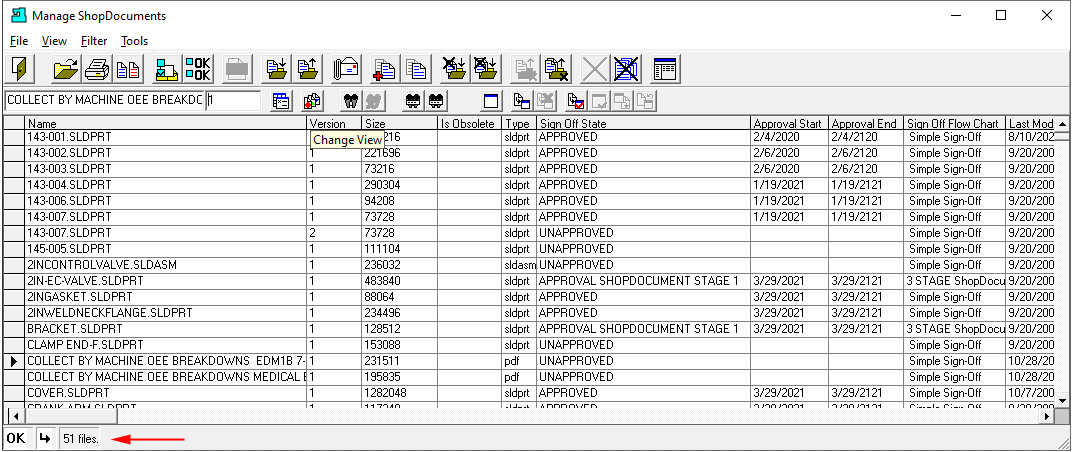1073x452 pixels.
Task: Click the folder with up arrow icon
Action: tap(309, 68)
